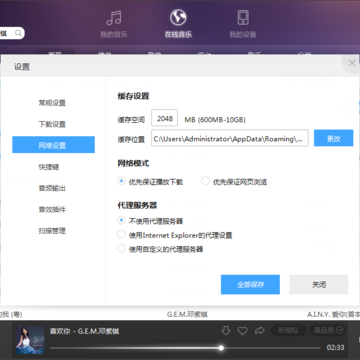Click the search magnifier icon
360x360 pixels.
tap(18, 33)
